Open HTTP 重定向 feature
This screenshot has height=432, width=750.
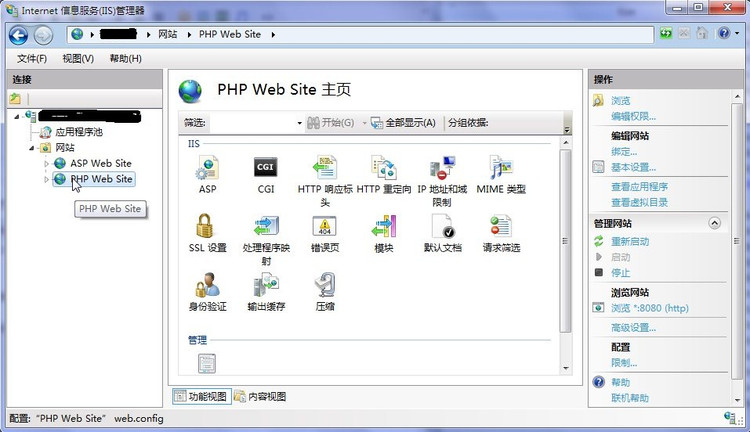384,174
